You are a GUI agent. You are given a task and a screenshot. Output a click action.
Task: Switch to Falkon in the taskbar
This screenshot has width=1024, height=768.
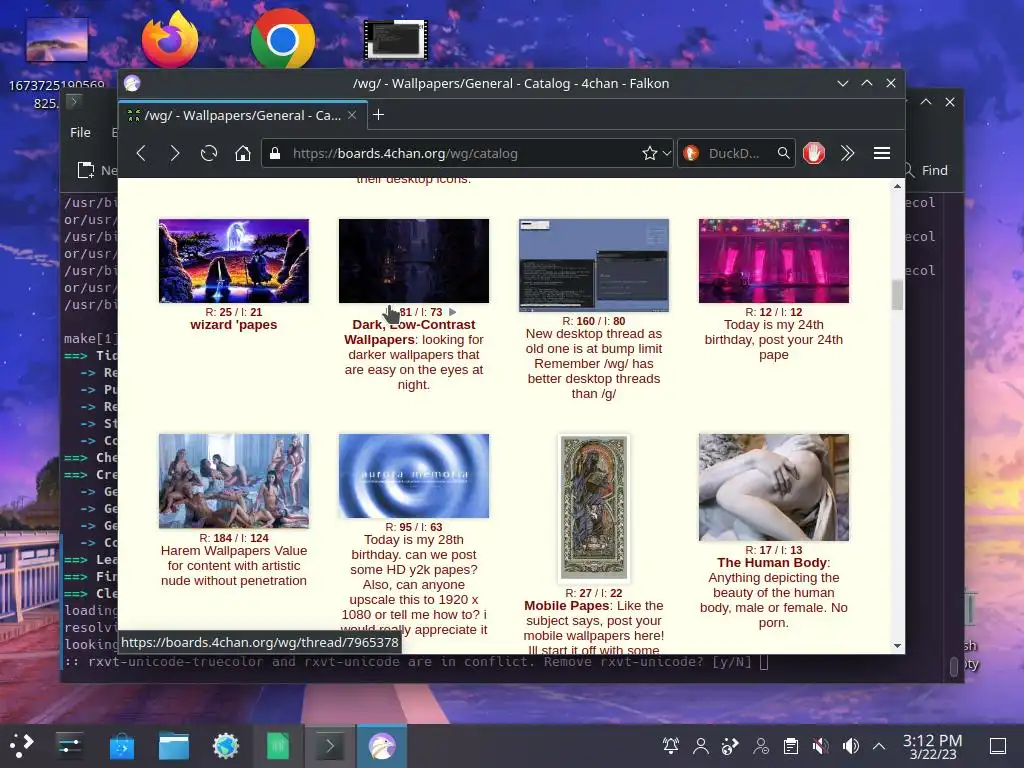(382, 746)
